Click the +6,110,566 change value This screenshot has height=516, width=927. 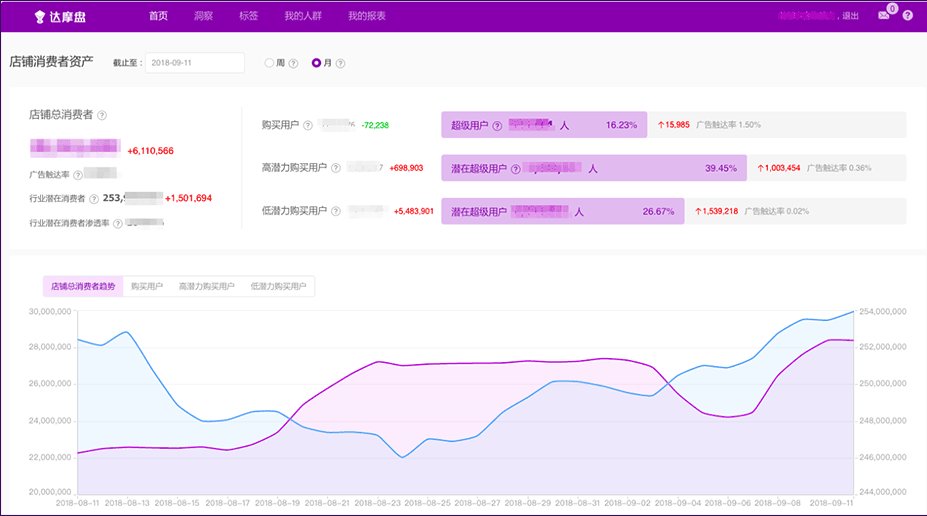tap(151, 151)
